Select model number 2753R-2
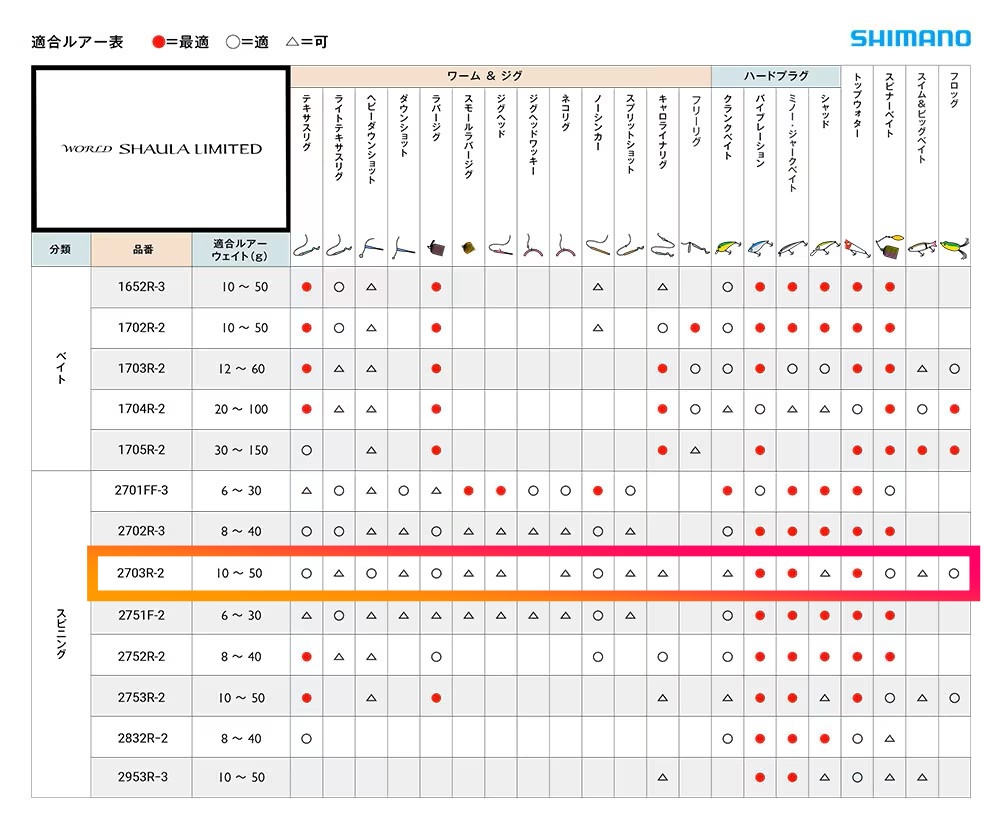The height and width of the screenshot is (828, 1000). 141,697
